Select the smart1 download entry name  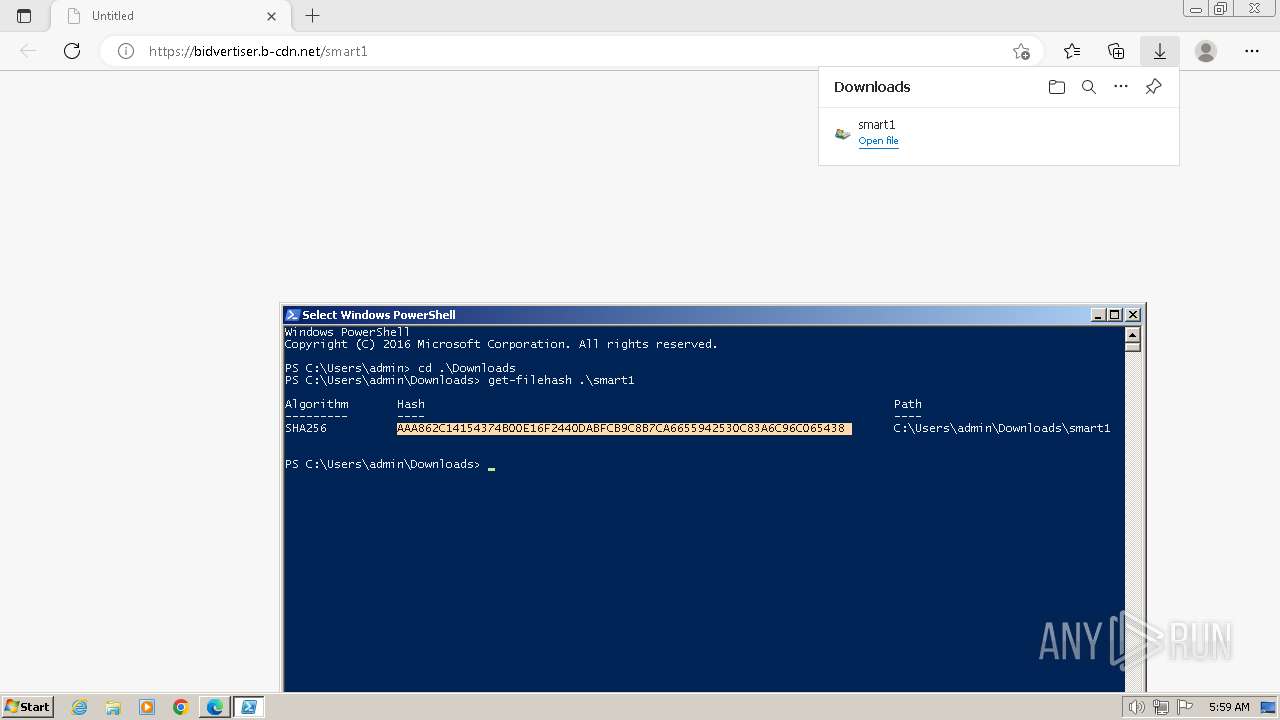point(877,125)
